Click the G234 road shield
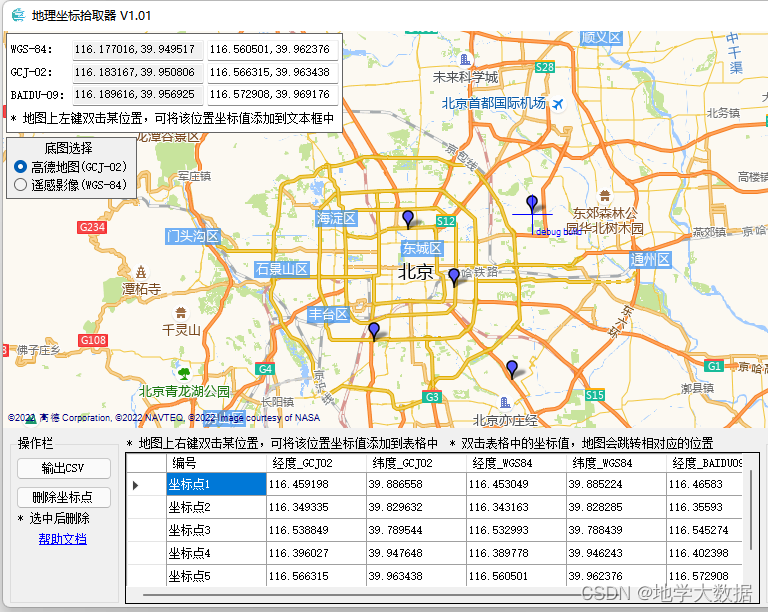768x612 pixels. [x=92, y=227]
